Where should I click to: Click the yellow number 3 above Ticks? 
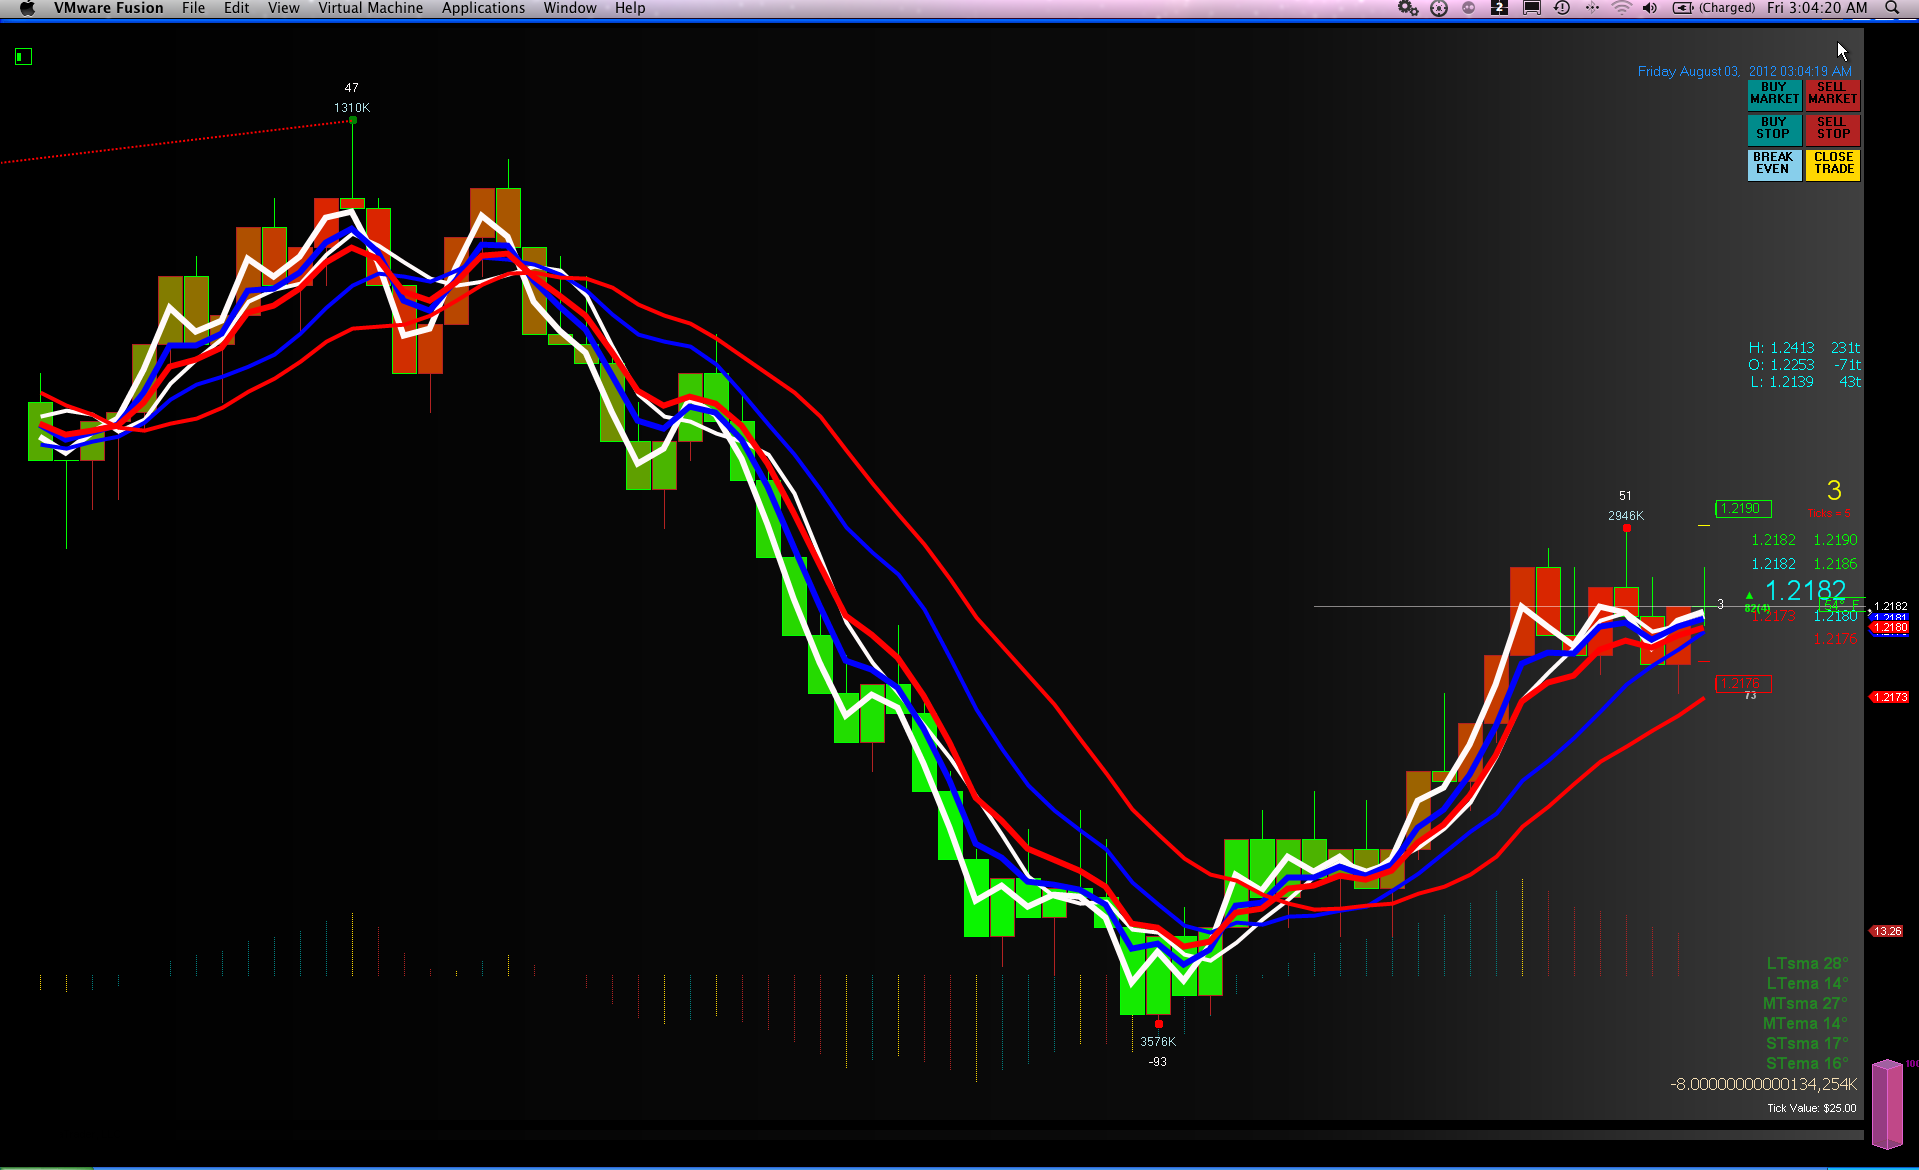(x=1834, y=491)
